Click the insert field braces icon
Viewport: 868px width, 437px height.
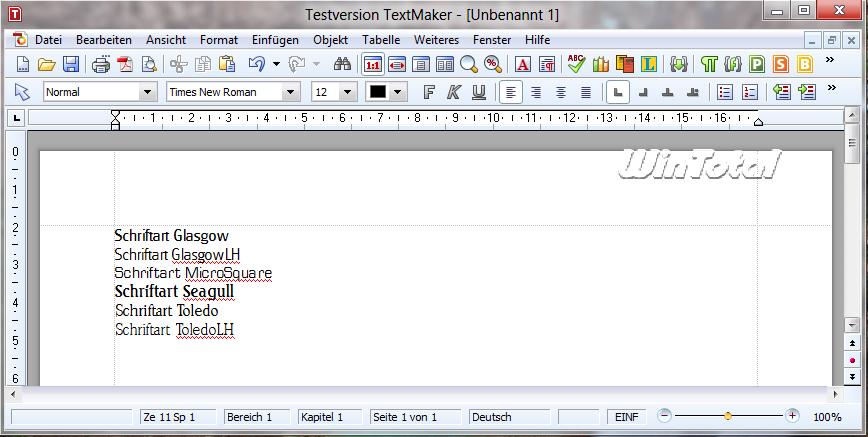coord(678,64)
